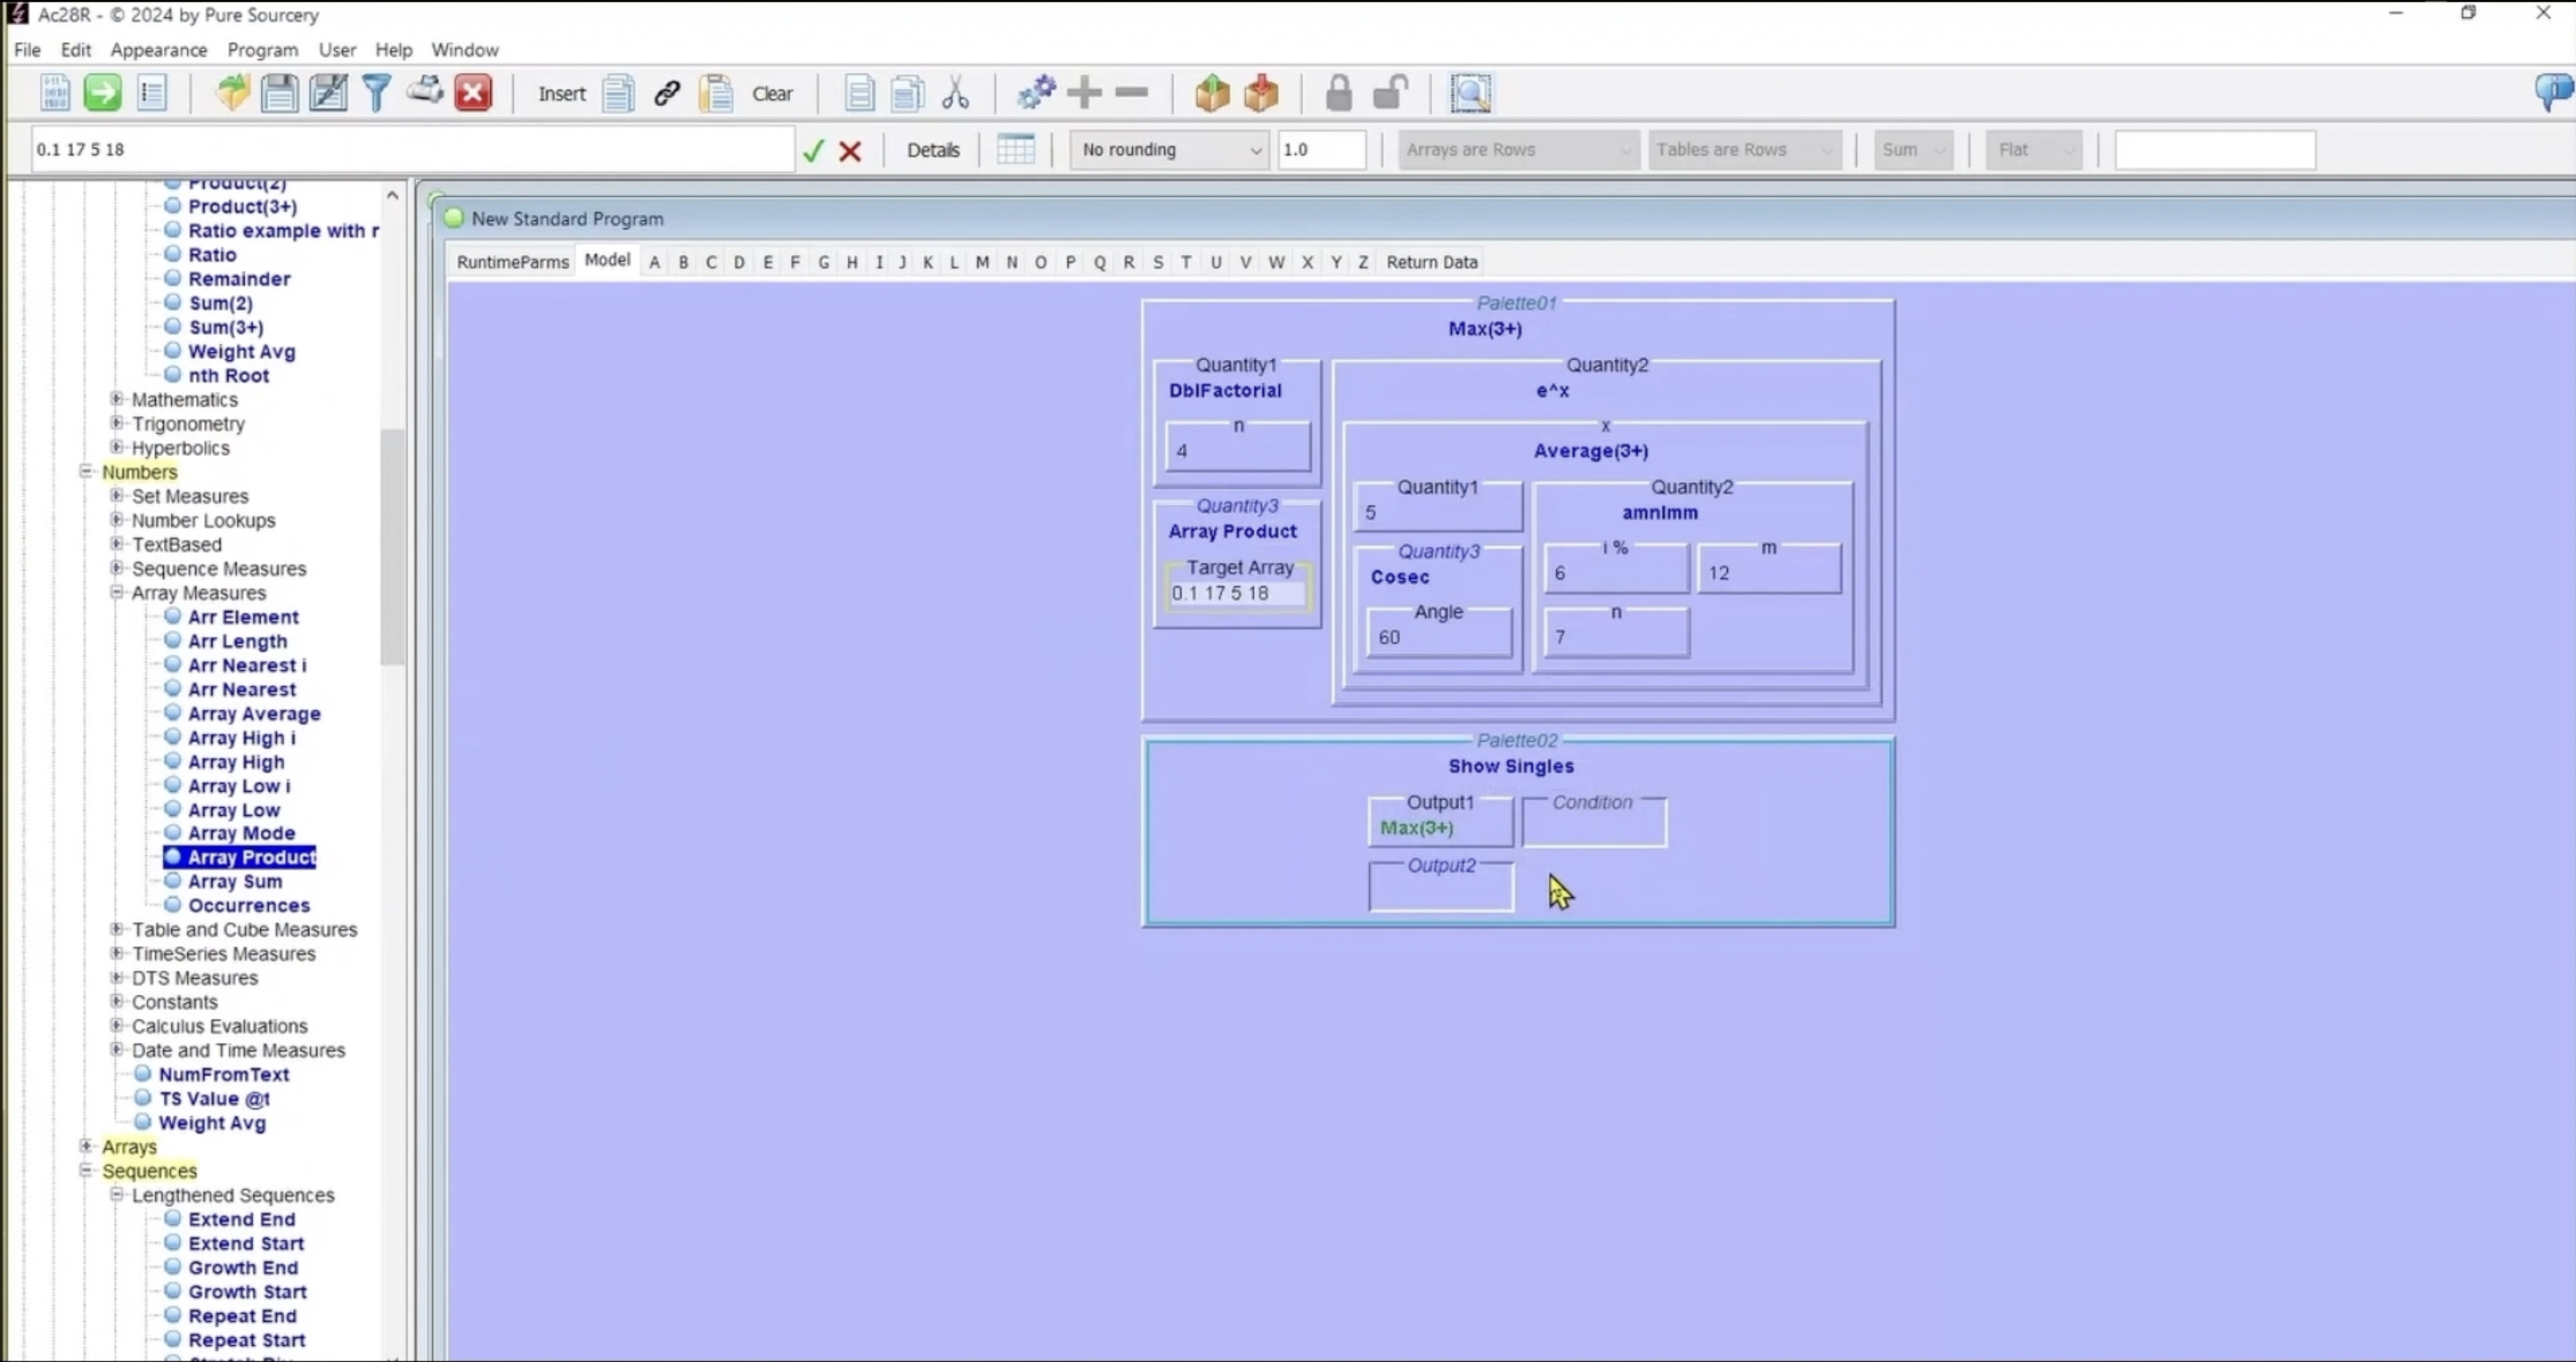Click the Details button
Image resolution: width=2576 pixels, height=1362 pixels.
tap(932, 150)
